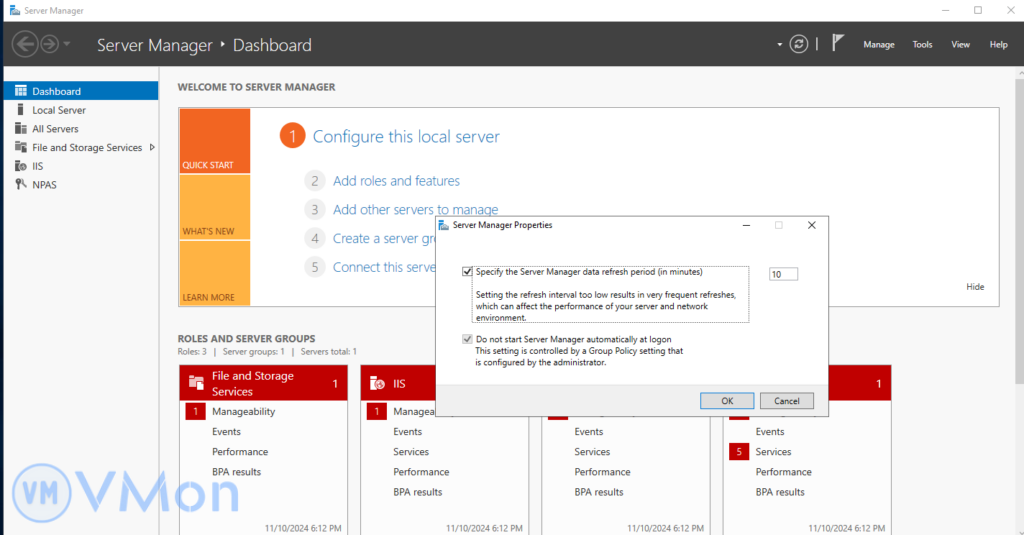
Task: Open the notifications flag icon
Action: click(838, 44)
